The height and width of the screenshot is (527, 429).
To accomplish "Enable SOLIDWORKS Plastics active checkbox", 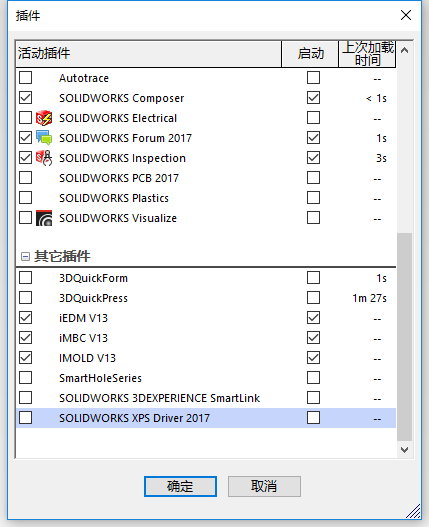I will tap(26, 198).
